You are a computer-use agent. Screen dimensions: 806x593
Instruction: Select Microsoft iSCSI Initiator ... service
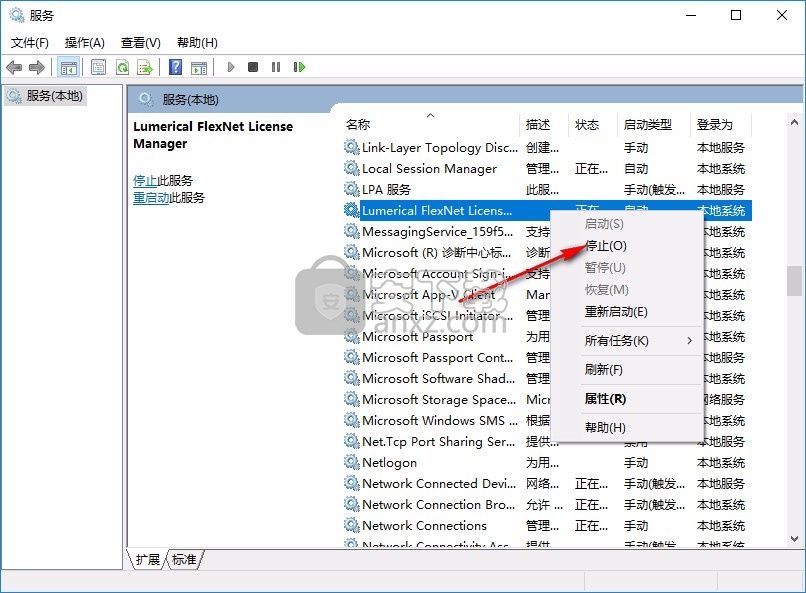click(x=437, y=315)
